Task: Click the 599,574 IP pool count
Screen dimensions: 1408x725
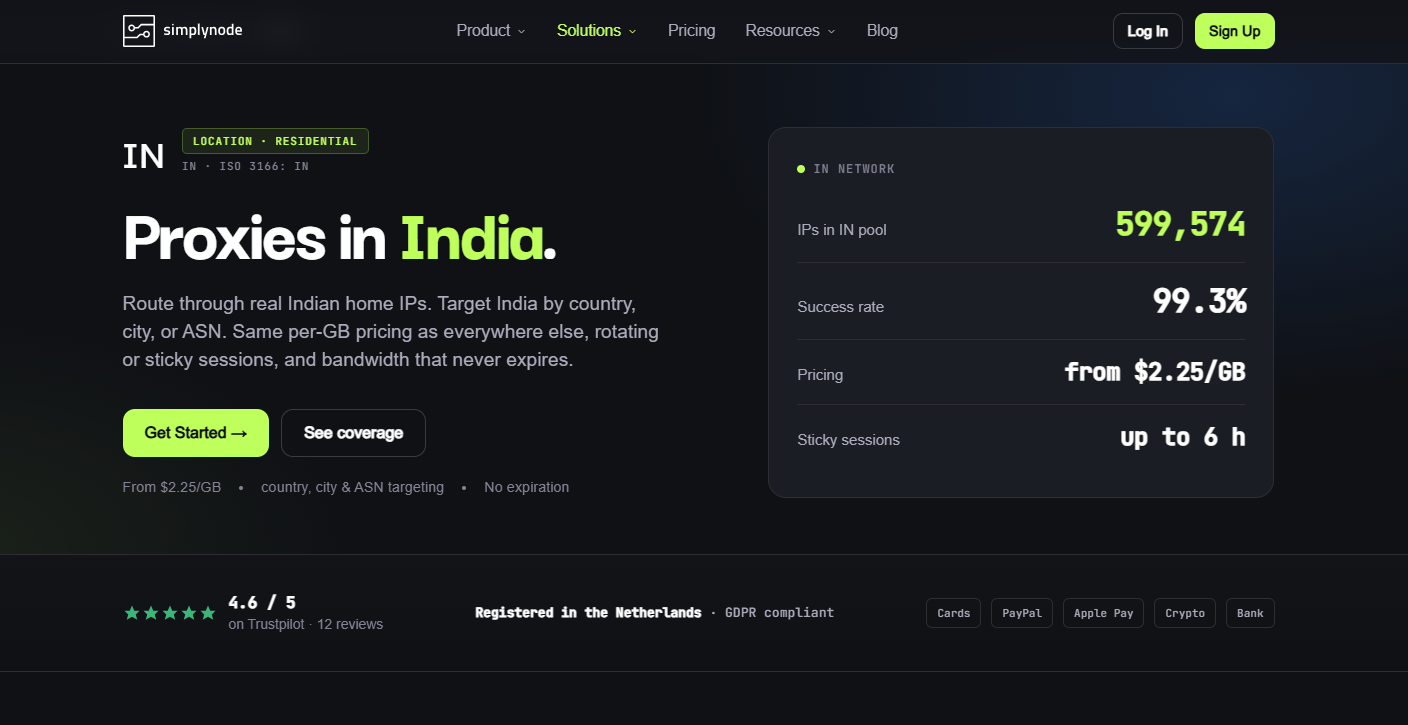Action: pyautogui.click(x=1181, y=224)
